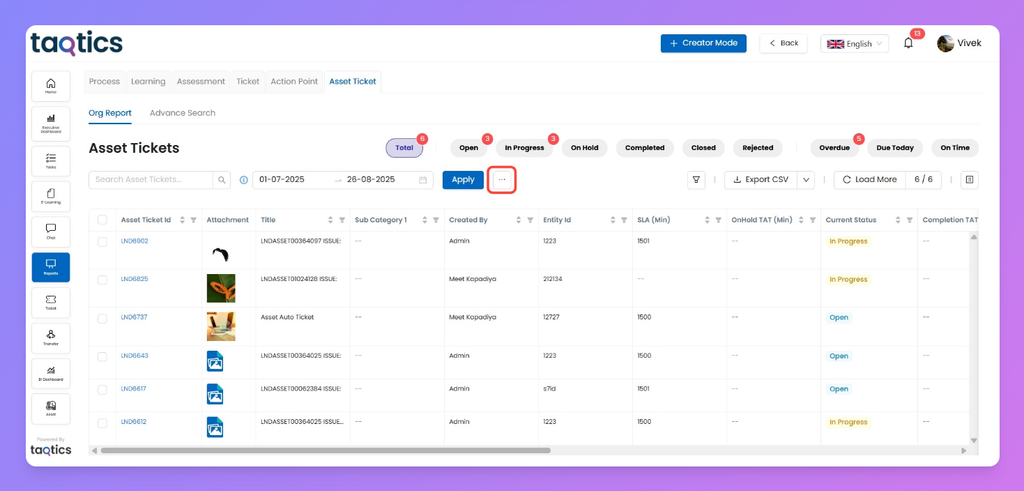This screenshot has width=1024, height=491.
Task: Open the English language dropdown
Action: [x=854, y=44]
